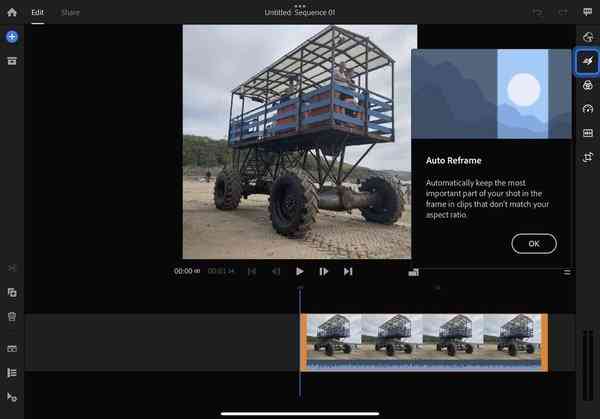Switch to the Share tab
Viewport: 600px width, 419px height.
point(70,12)
